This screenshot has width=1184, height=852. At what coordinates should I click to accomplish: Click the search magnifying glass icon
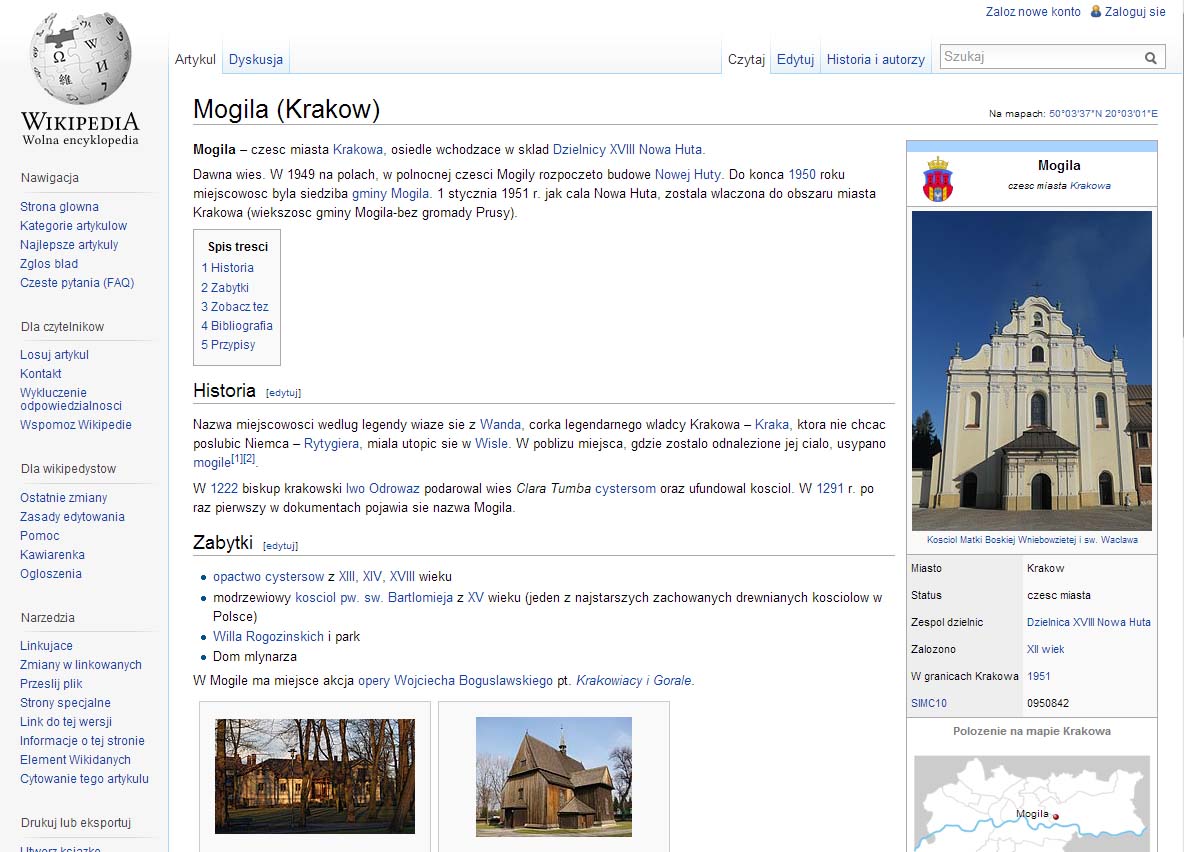(1150, 57)
